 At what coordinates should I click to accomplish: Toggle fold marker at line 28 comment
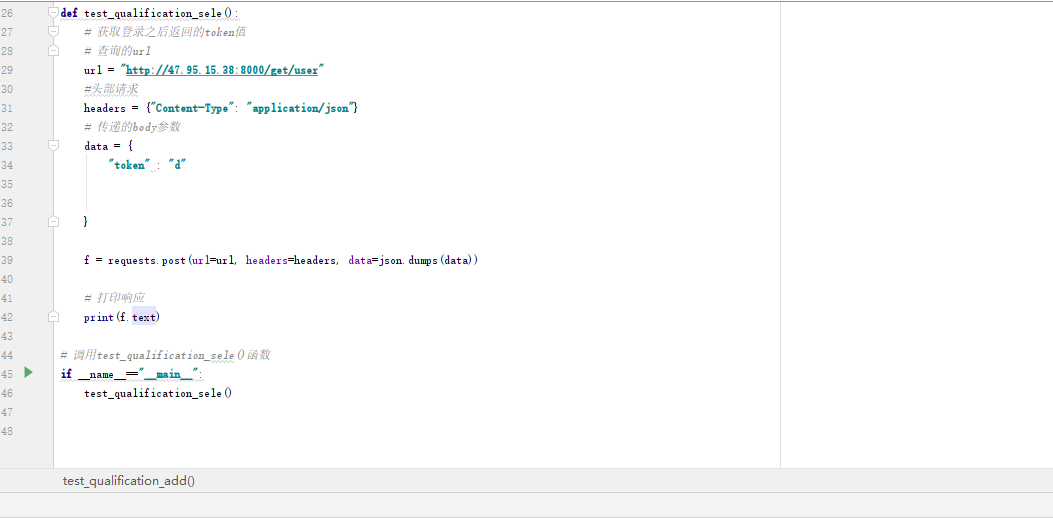click(54, 50)
